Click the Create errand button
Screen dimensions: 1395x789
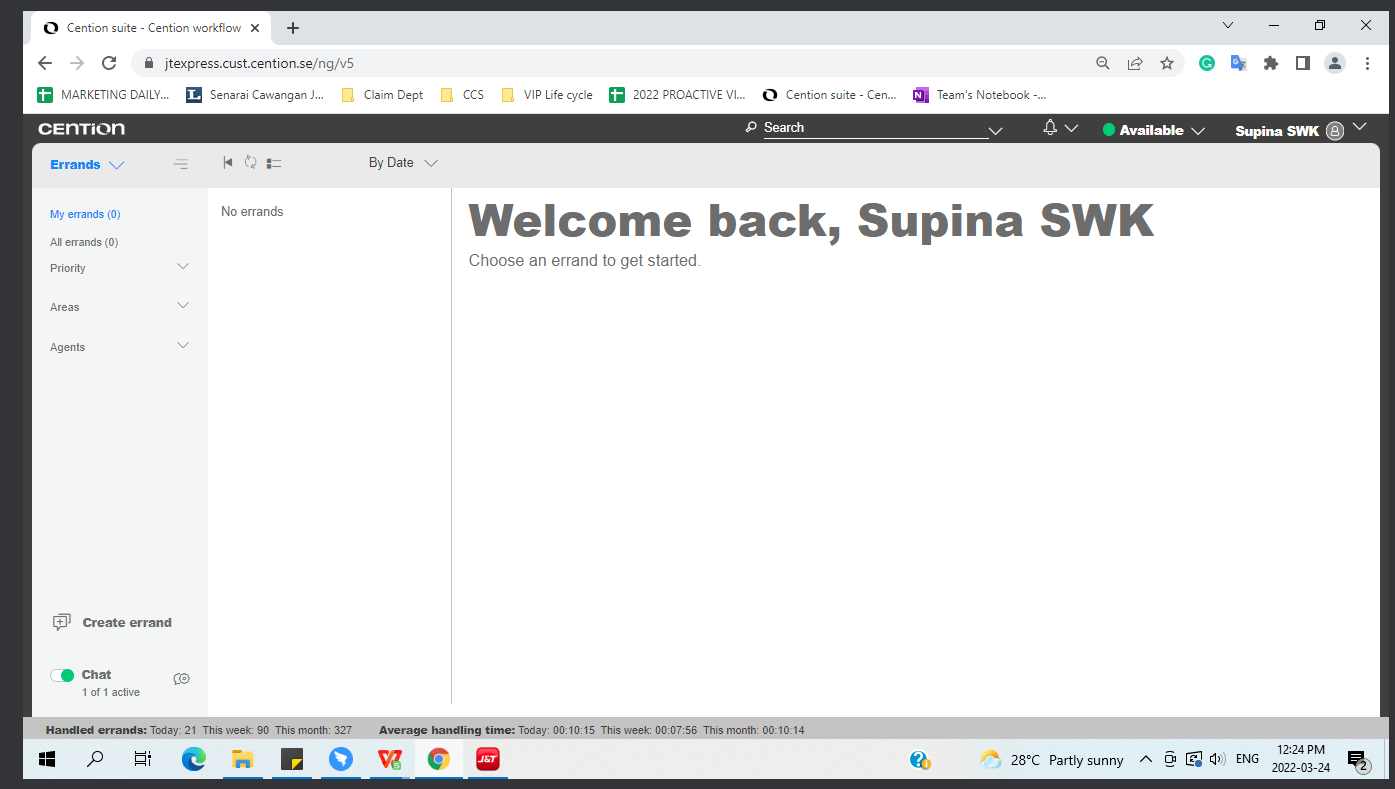112,622
